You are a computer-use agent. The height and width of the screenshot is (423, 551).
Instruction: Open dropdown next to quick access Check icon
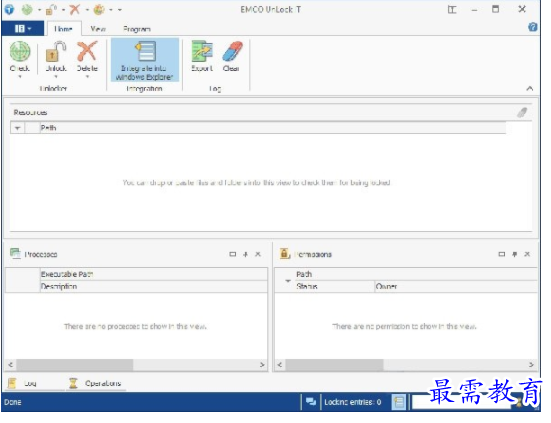(39, 10)
